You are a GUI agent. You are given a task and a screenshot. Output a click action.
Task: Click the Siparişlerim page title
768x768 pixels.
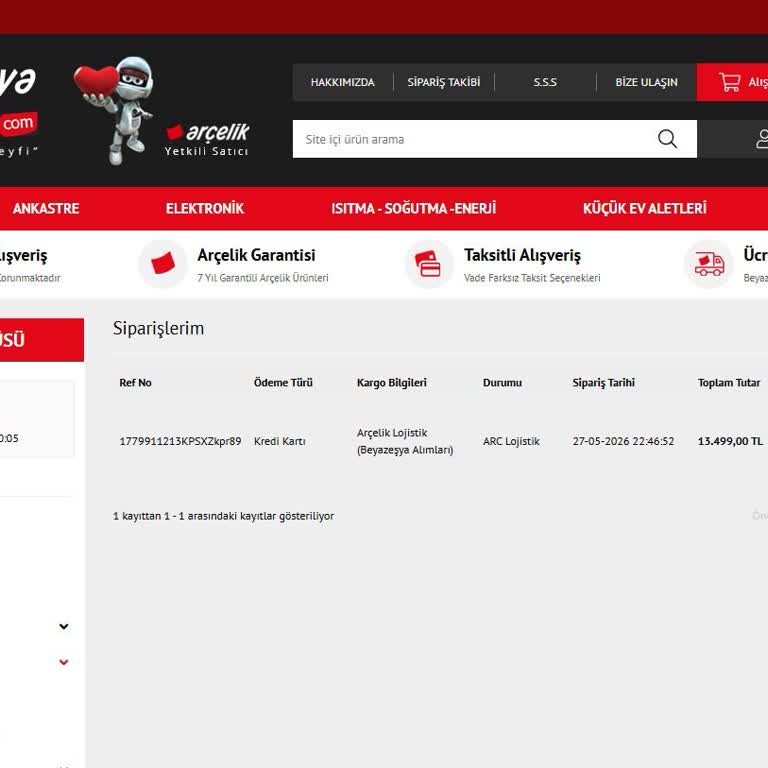tap(158, 328)
